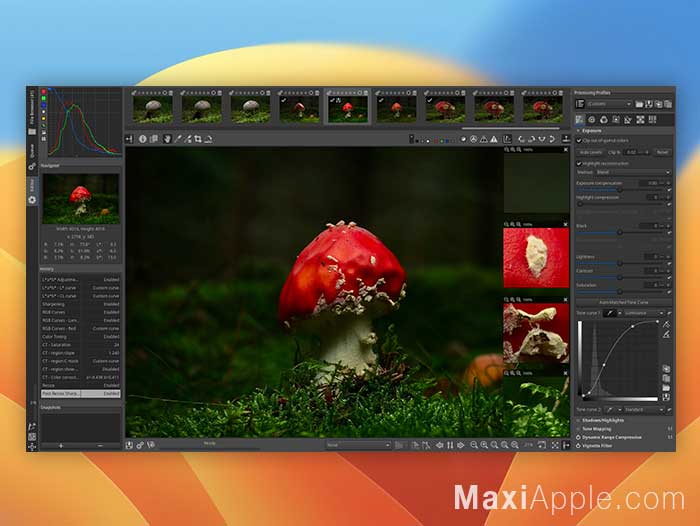Screen dimensions: 700x526
Task: Click the Auto Levels button
Action: click(x=591, y=152)
